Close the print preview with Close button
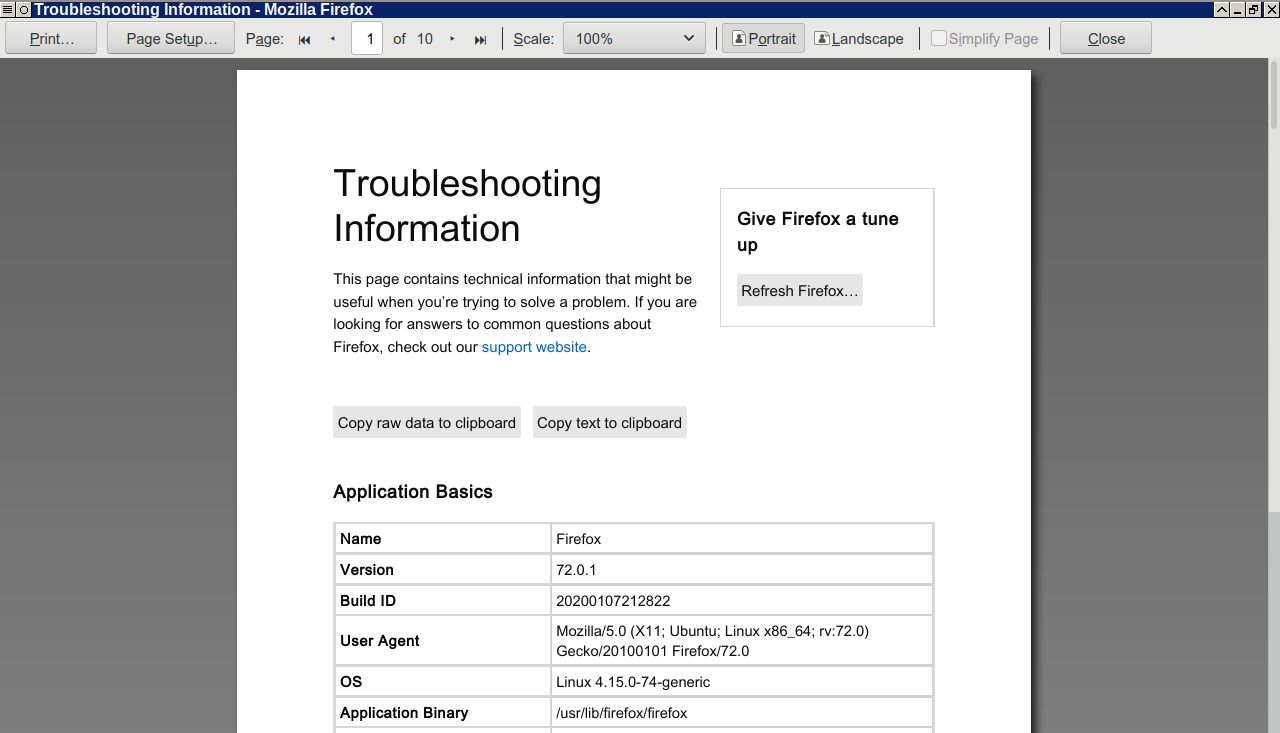This screenshot has width=1280, height=733. click(1106, 39)
